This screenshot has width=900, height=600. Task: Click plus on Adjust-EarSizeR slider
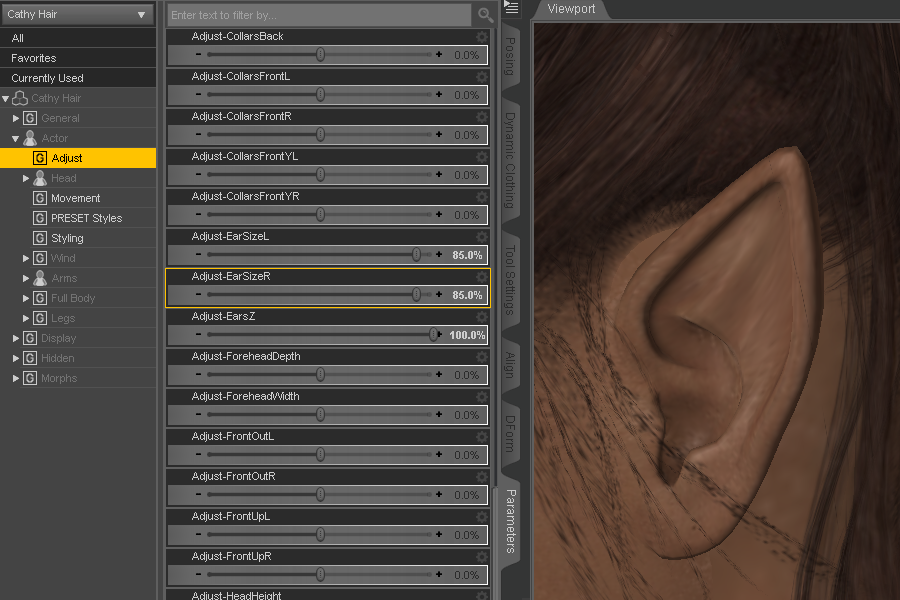(439, 295)
